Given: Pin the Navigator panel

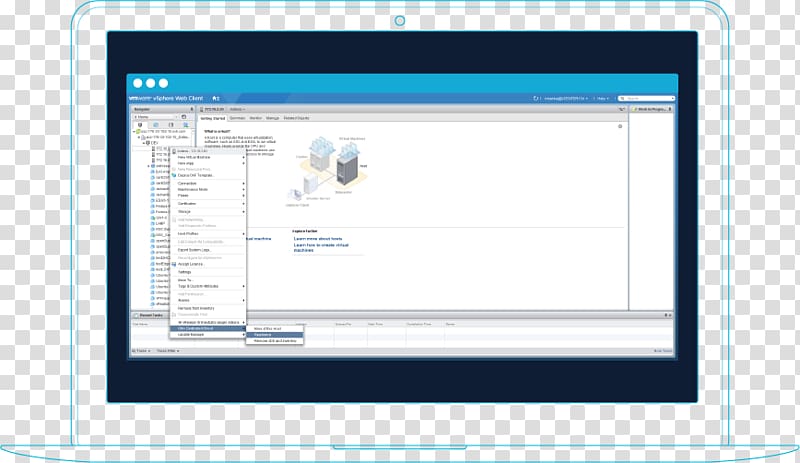Looking at the screenshot, I should tap(192, 109).
